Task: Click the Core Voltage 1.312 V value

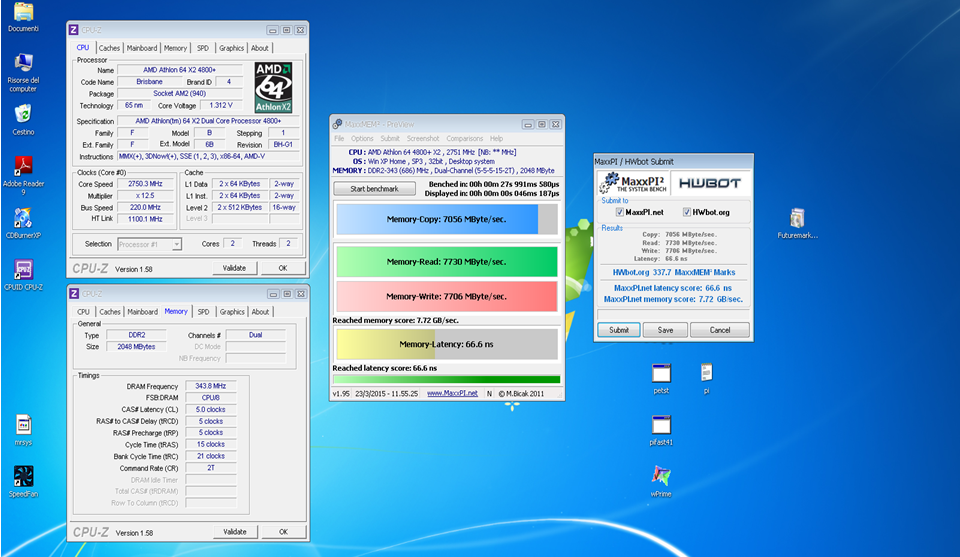Action: [x=221, y=105]
